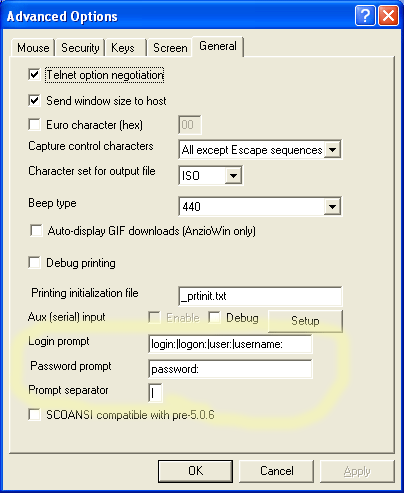Close the Advanced Options dialog

click(x=389, y=15)
